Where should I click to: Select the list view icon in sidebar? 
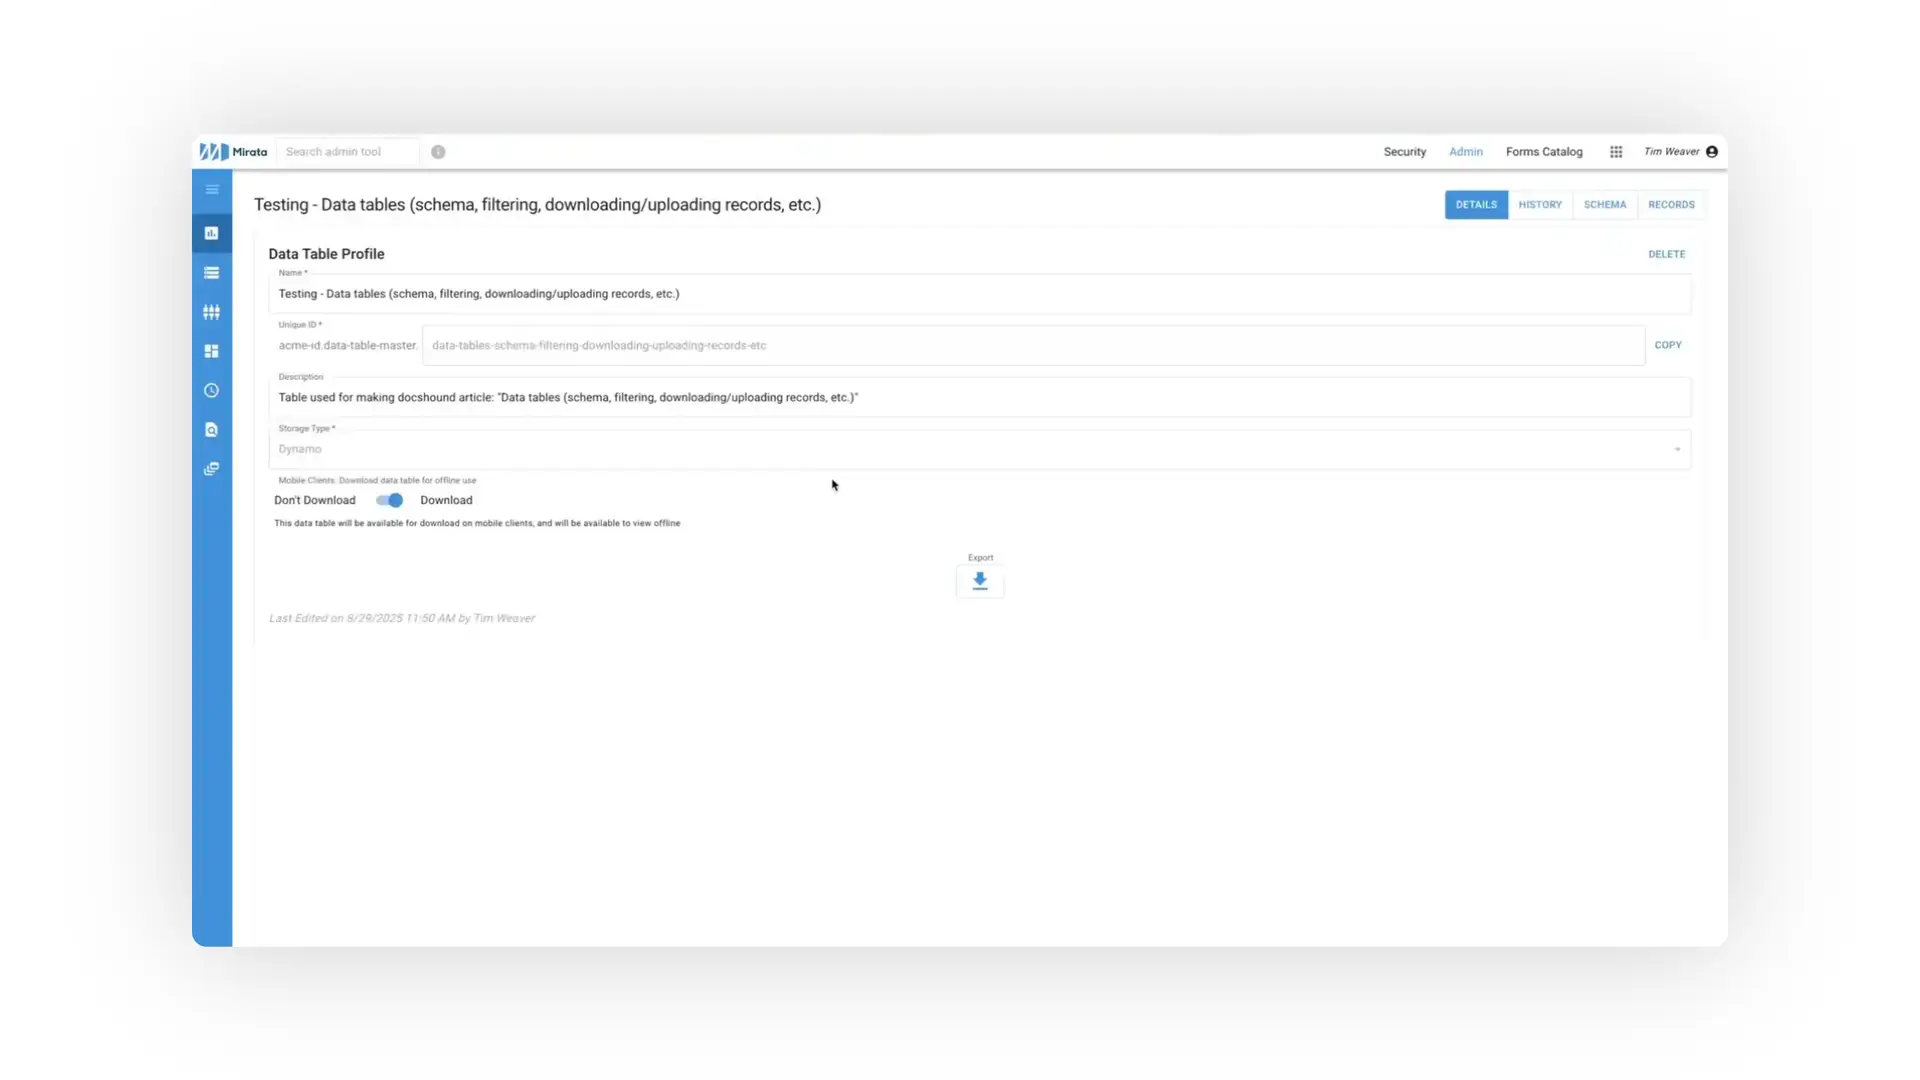(x=211, y=272)
